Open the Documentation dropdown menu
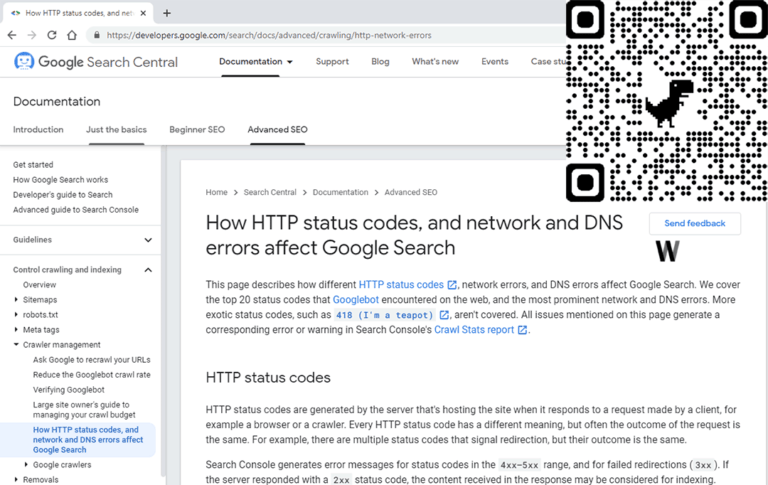The height and width of the screenshot is (485, 768). click(256, 62)
